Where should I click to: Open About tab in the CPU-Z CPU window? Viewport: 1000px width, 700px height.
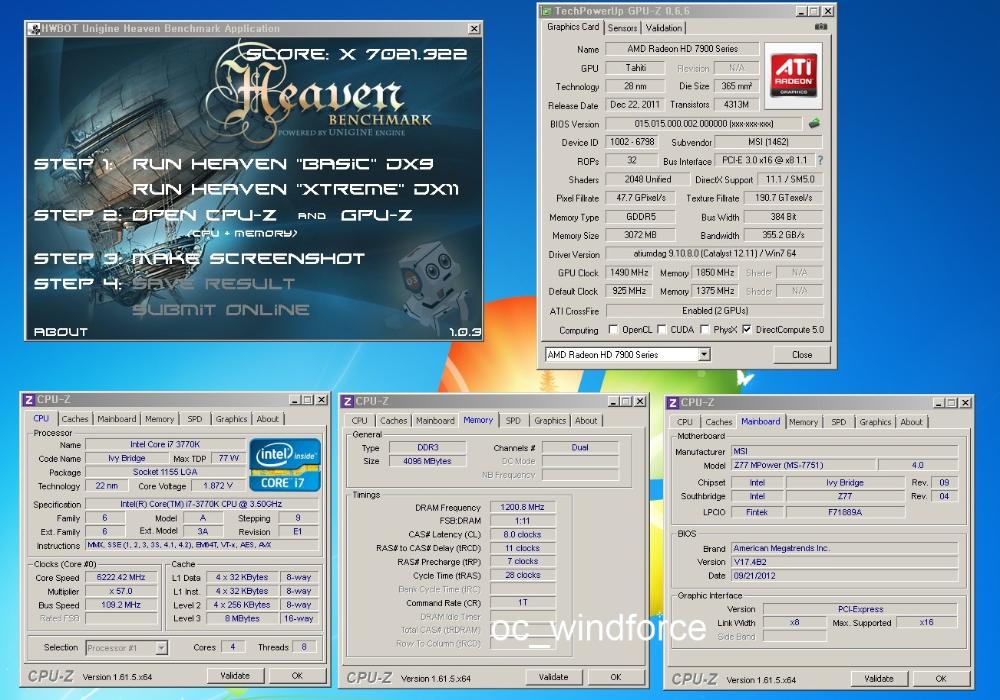point(268,419)
